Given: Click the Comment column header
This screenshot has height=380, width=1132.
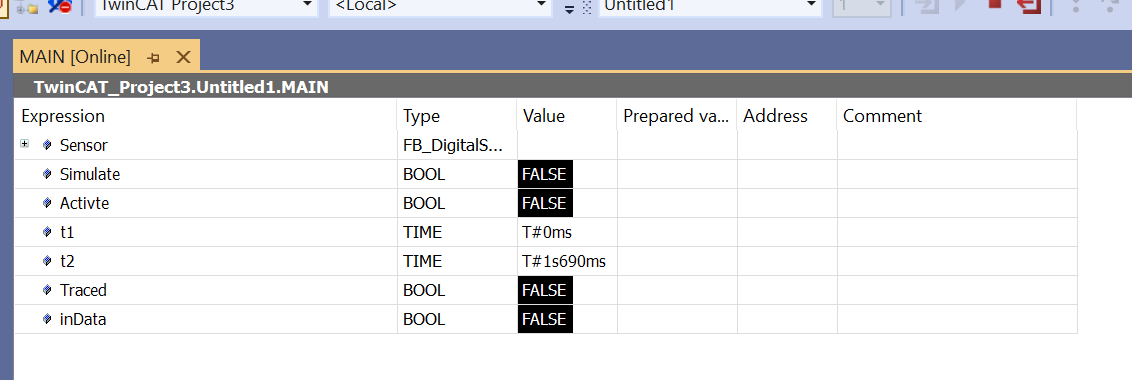Looking at the screenshot, I should pyautogui.click(x=957, y=116).
